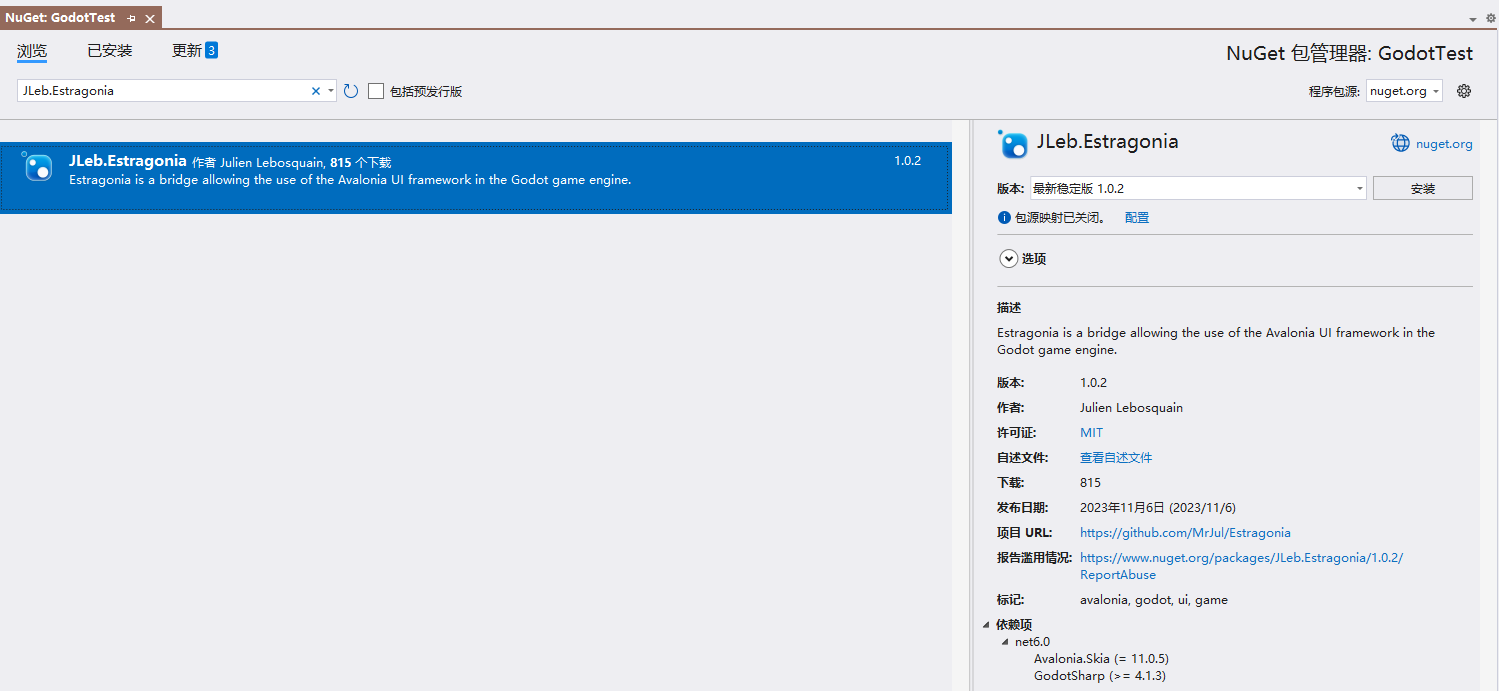
Task: Open the 查看自述文件 readme link
Action: click(x=1116, y=458)
